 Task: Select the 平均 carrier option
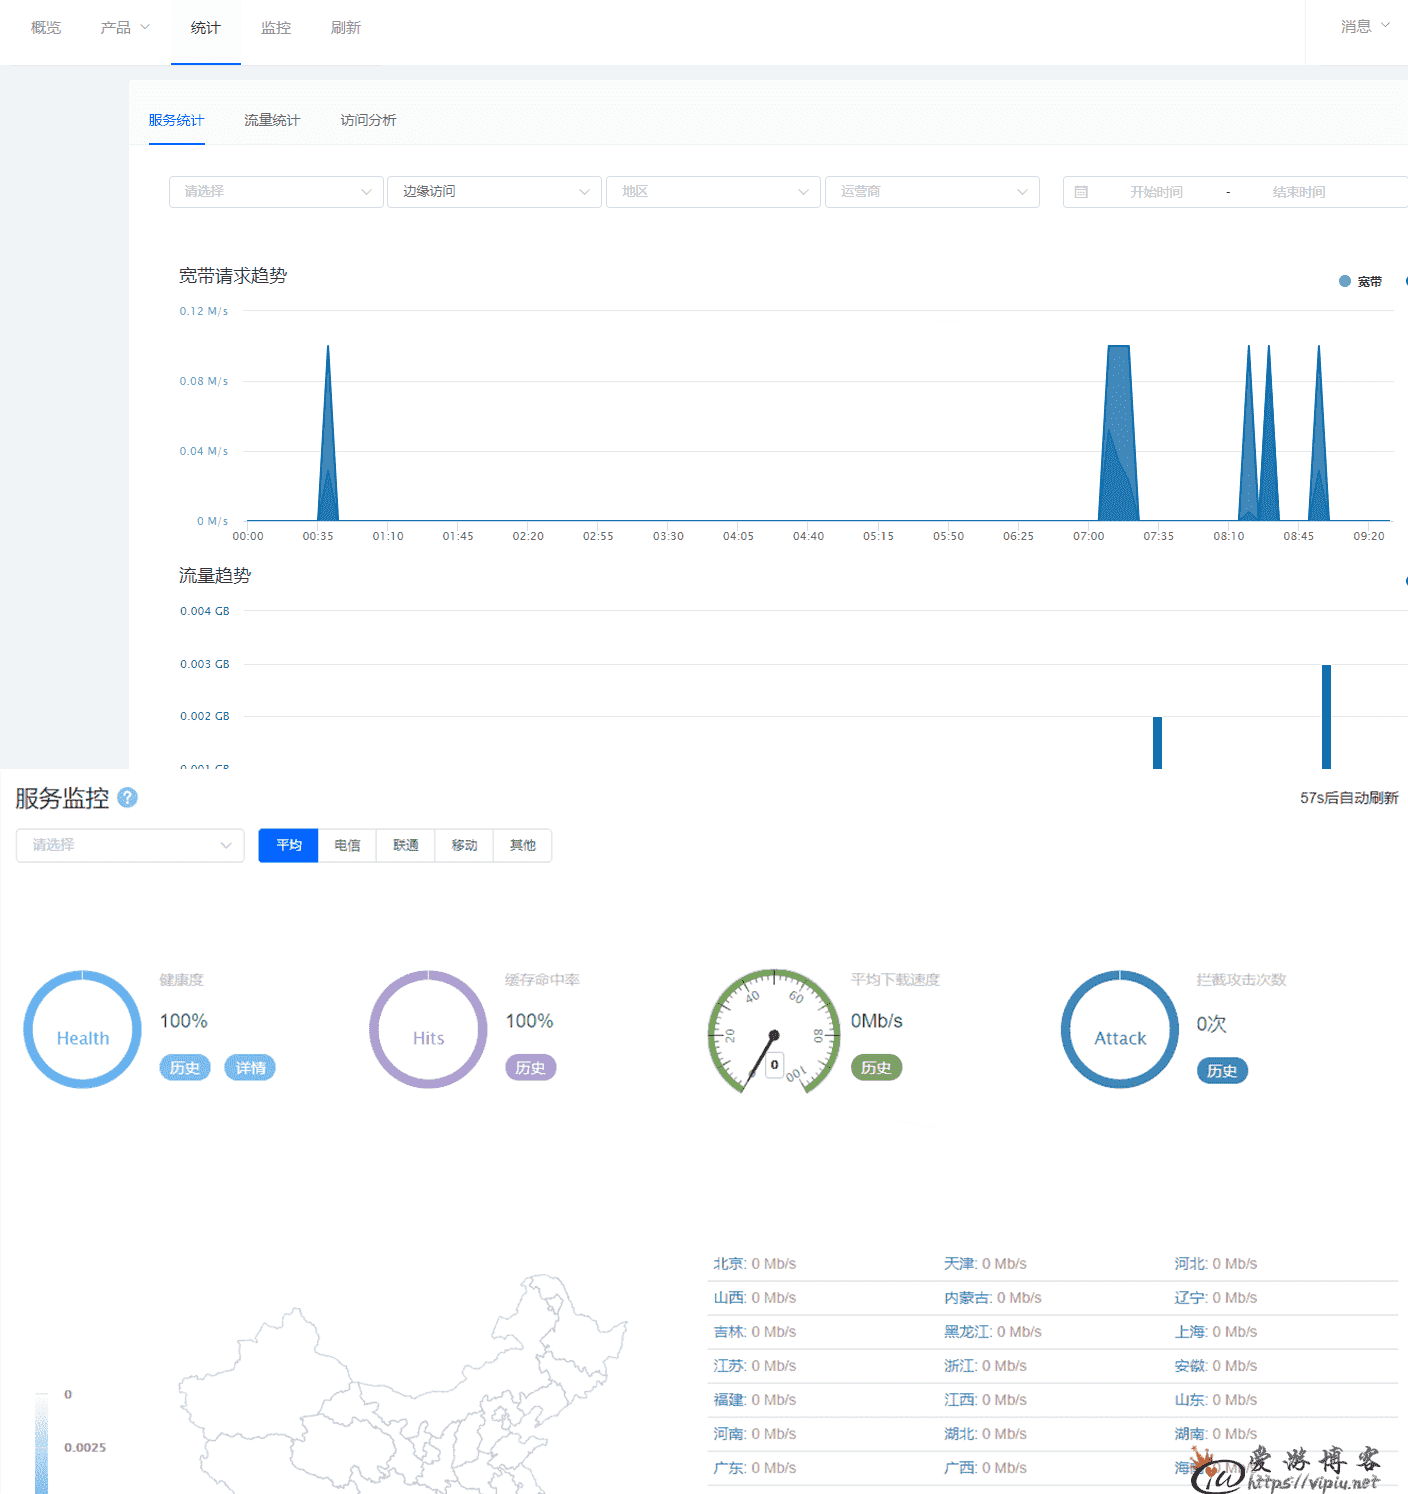tap(288, 845)
